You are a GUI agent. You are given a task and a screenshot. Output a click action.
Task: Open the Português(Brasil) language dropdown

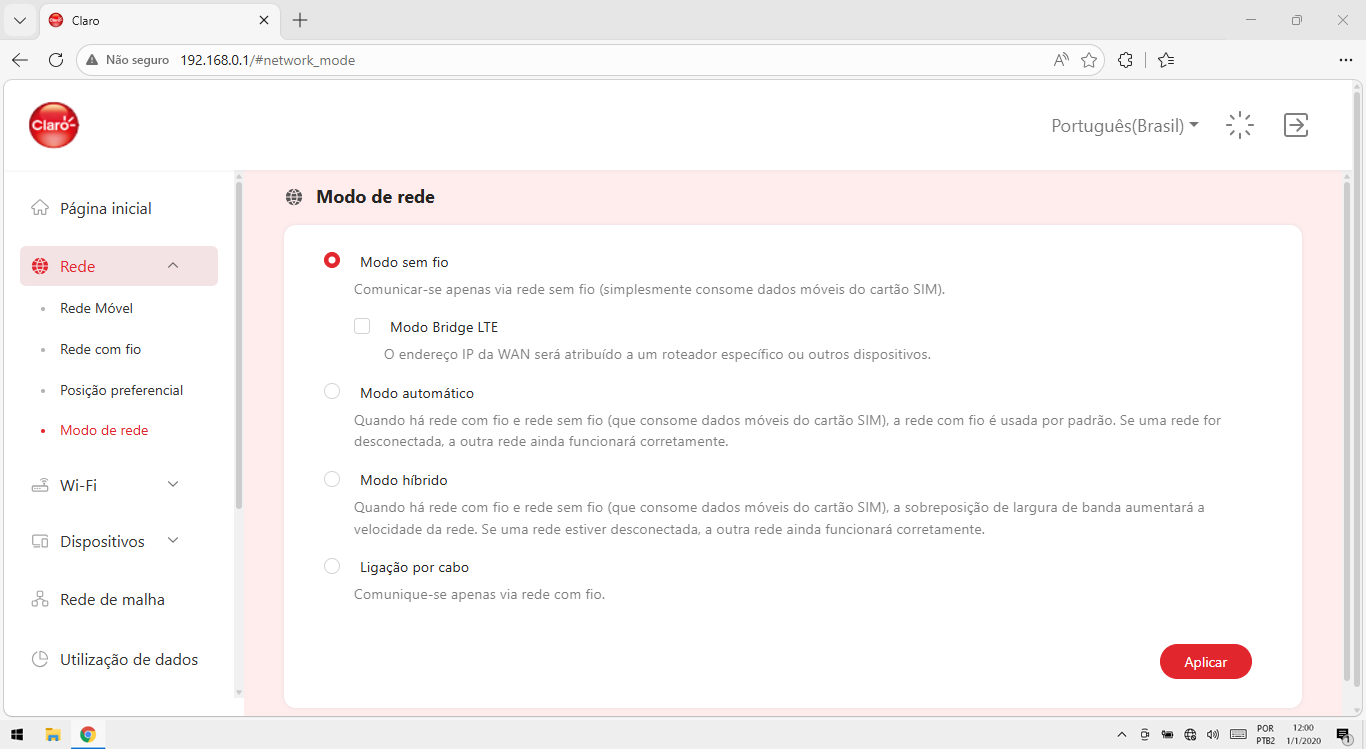[1125, 126]
